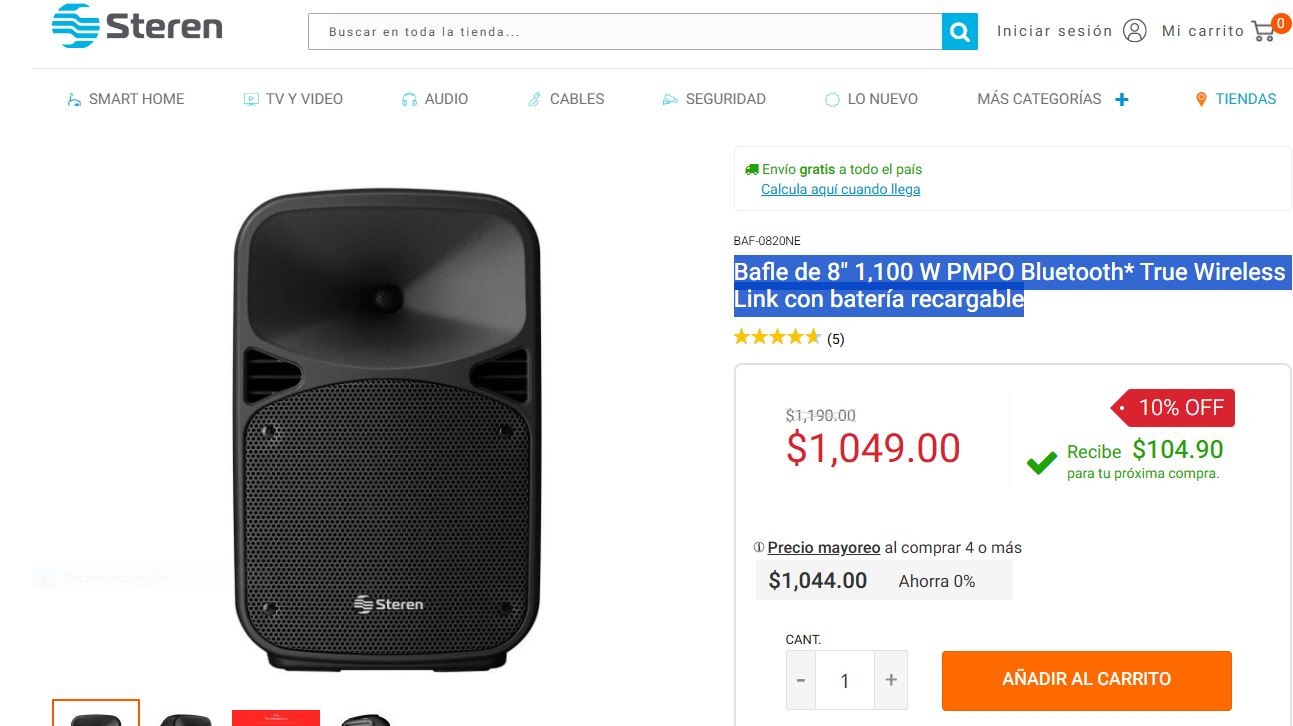Viewport: 1293px width, 726px height.
Task: Click the Seguridad camera icon
Action: [x=670, y=100]
